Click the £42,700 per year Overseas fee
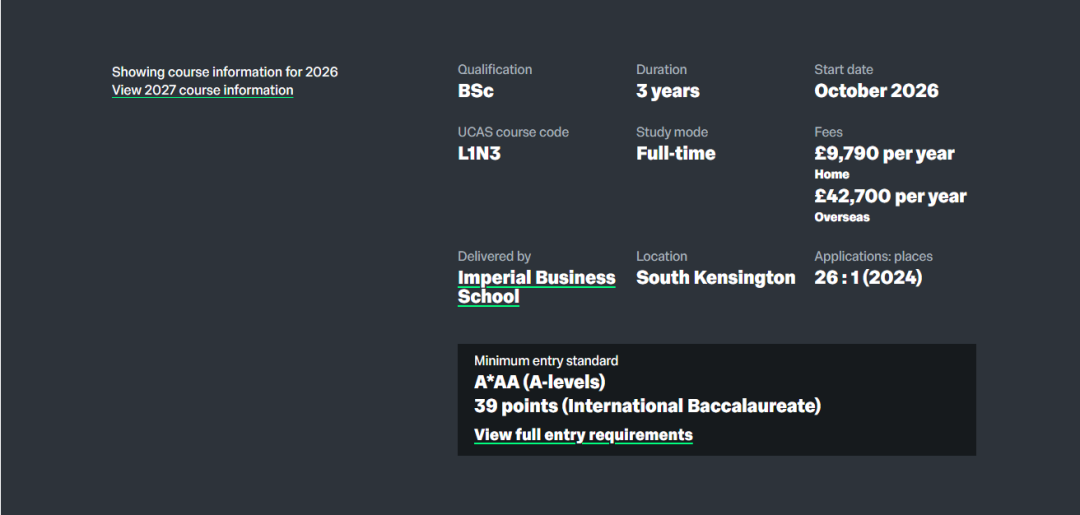Viewport: 1080px width, 515px height. [x=890, y=196]
